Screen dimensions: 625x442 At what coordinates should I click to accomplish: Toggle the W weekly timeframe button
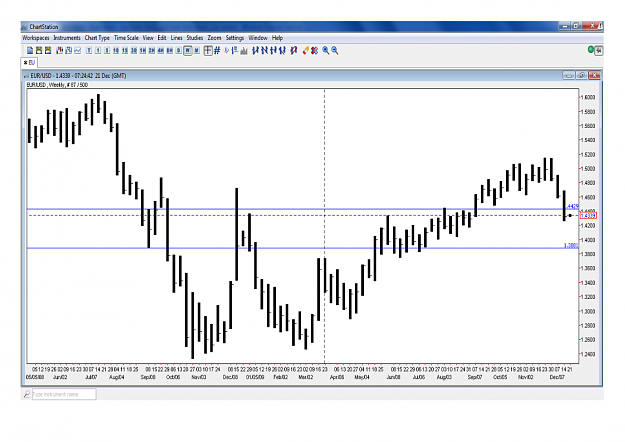[187, 50]
